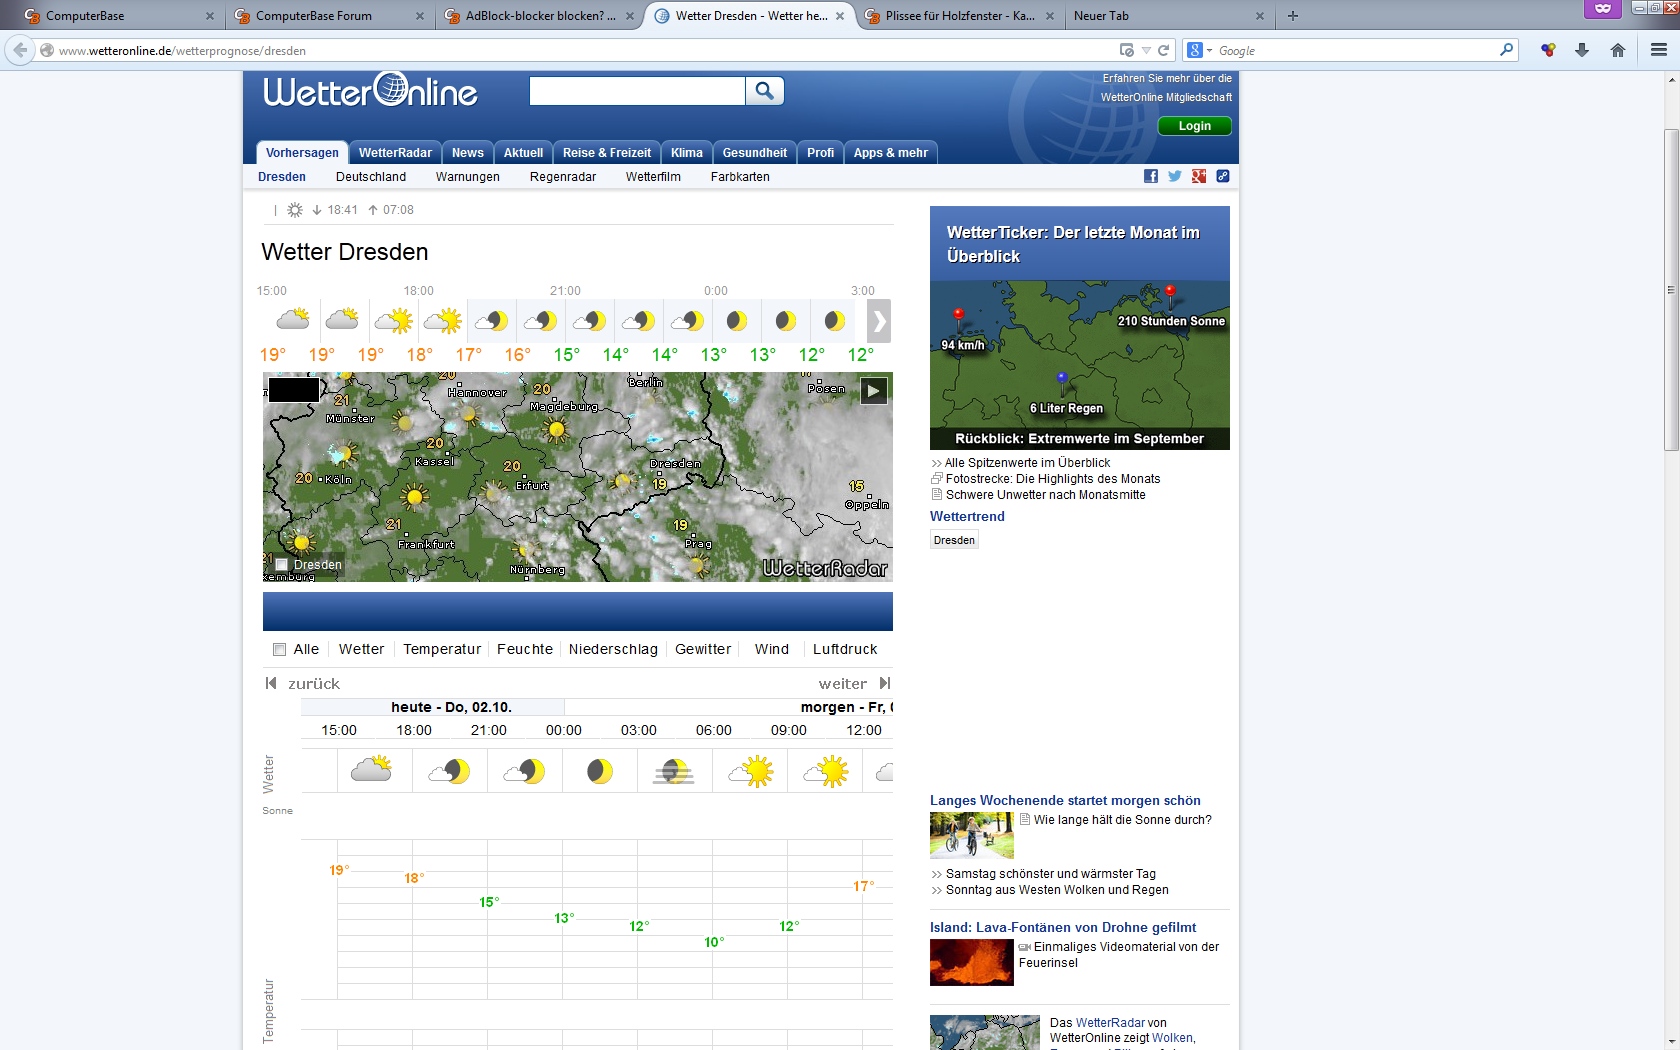Click the WetterOnline search magnifier button
The height and width of the screenshot is (1050, 1680).
click(x=765, y=91)
